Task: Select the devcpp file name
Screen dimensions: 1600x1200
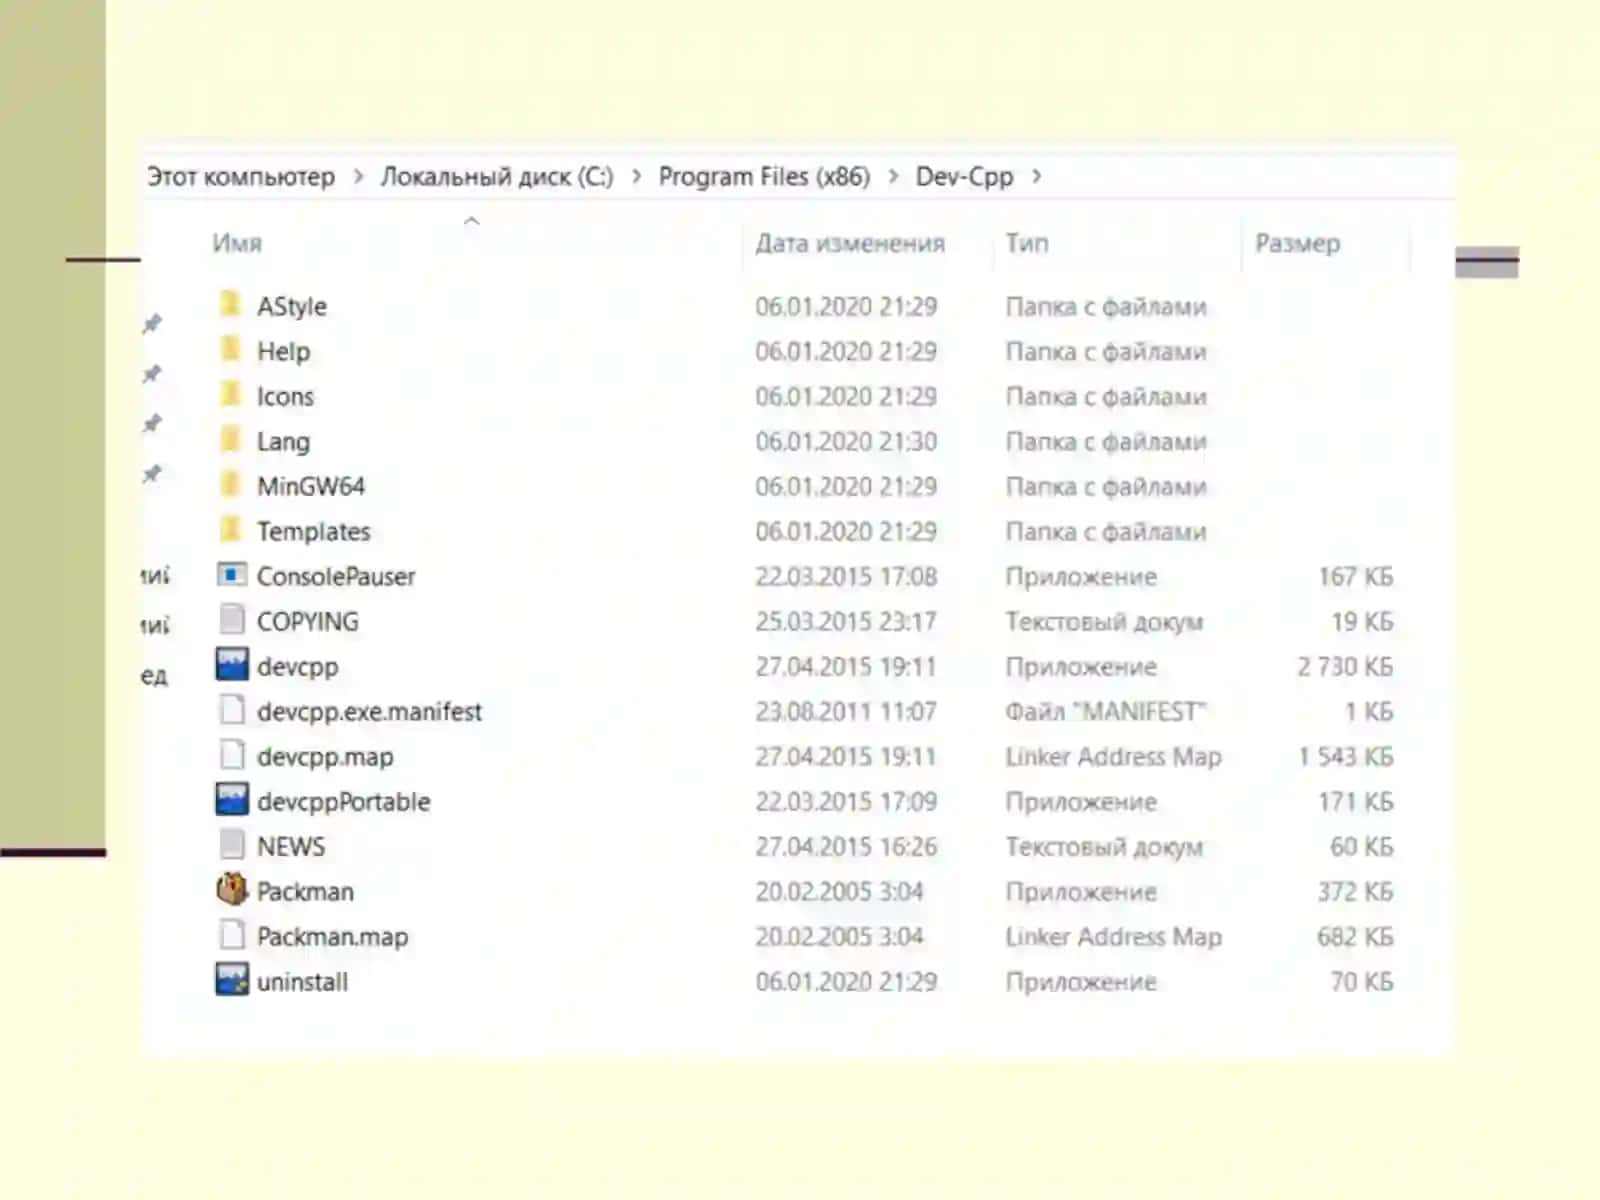Action: [x=298, y=666]
